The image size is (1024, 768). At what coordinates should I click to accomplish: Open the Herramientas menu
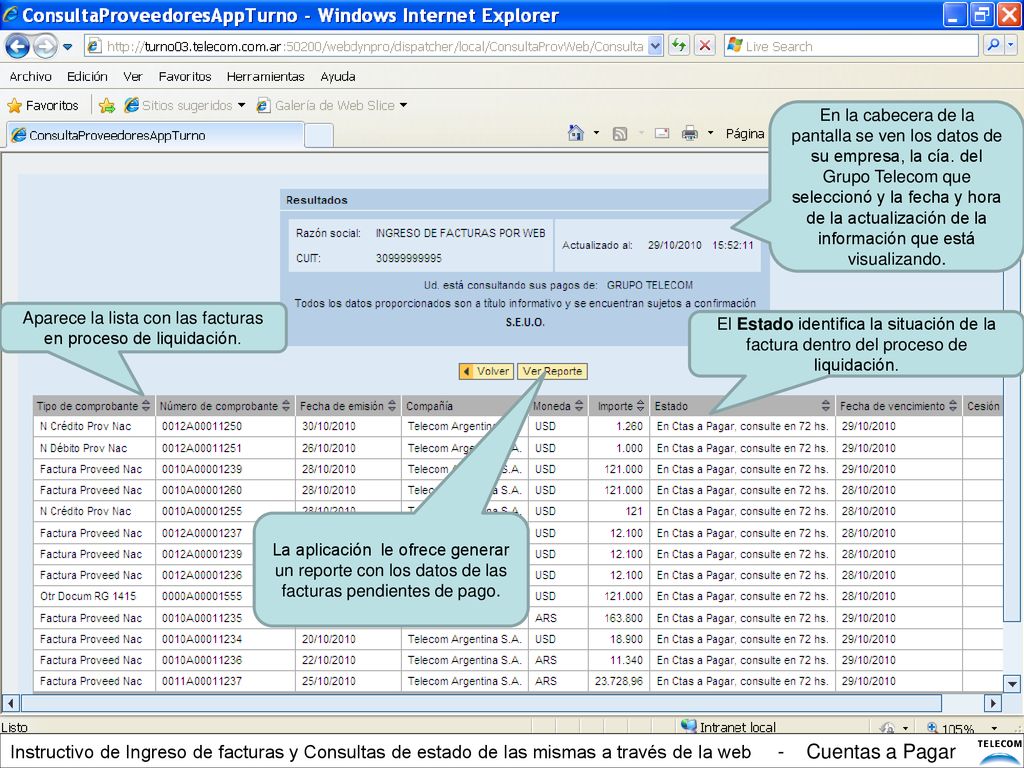[265, 76]
